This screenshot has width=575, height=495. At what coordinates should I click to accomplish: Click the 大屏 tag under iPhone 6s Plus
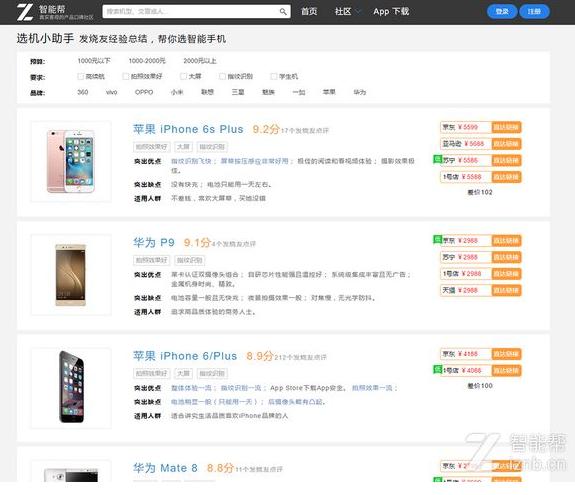point(183,147)
